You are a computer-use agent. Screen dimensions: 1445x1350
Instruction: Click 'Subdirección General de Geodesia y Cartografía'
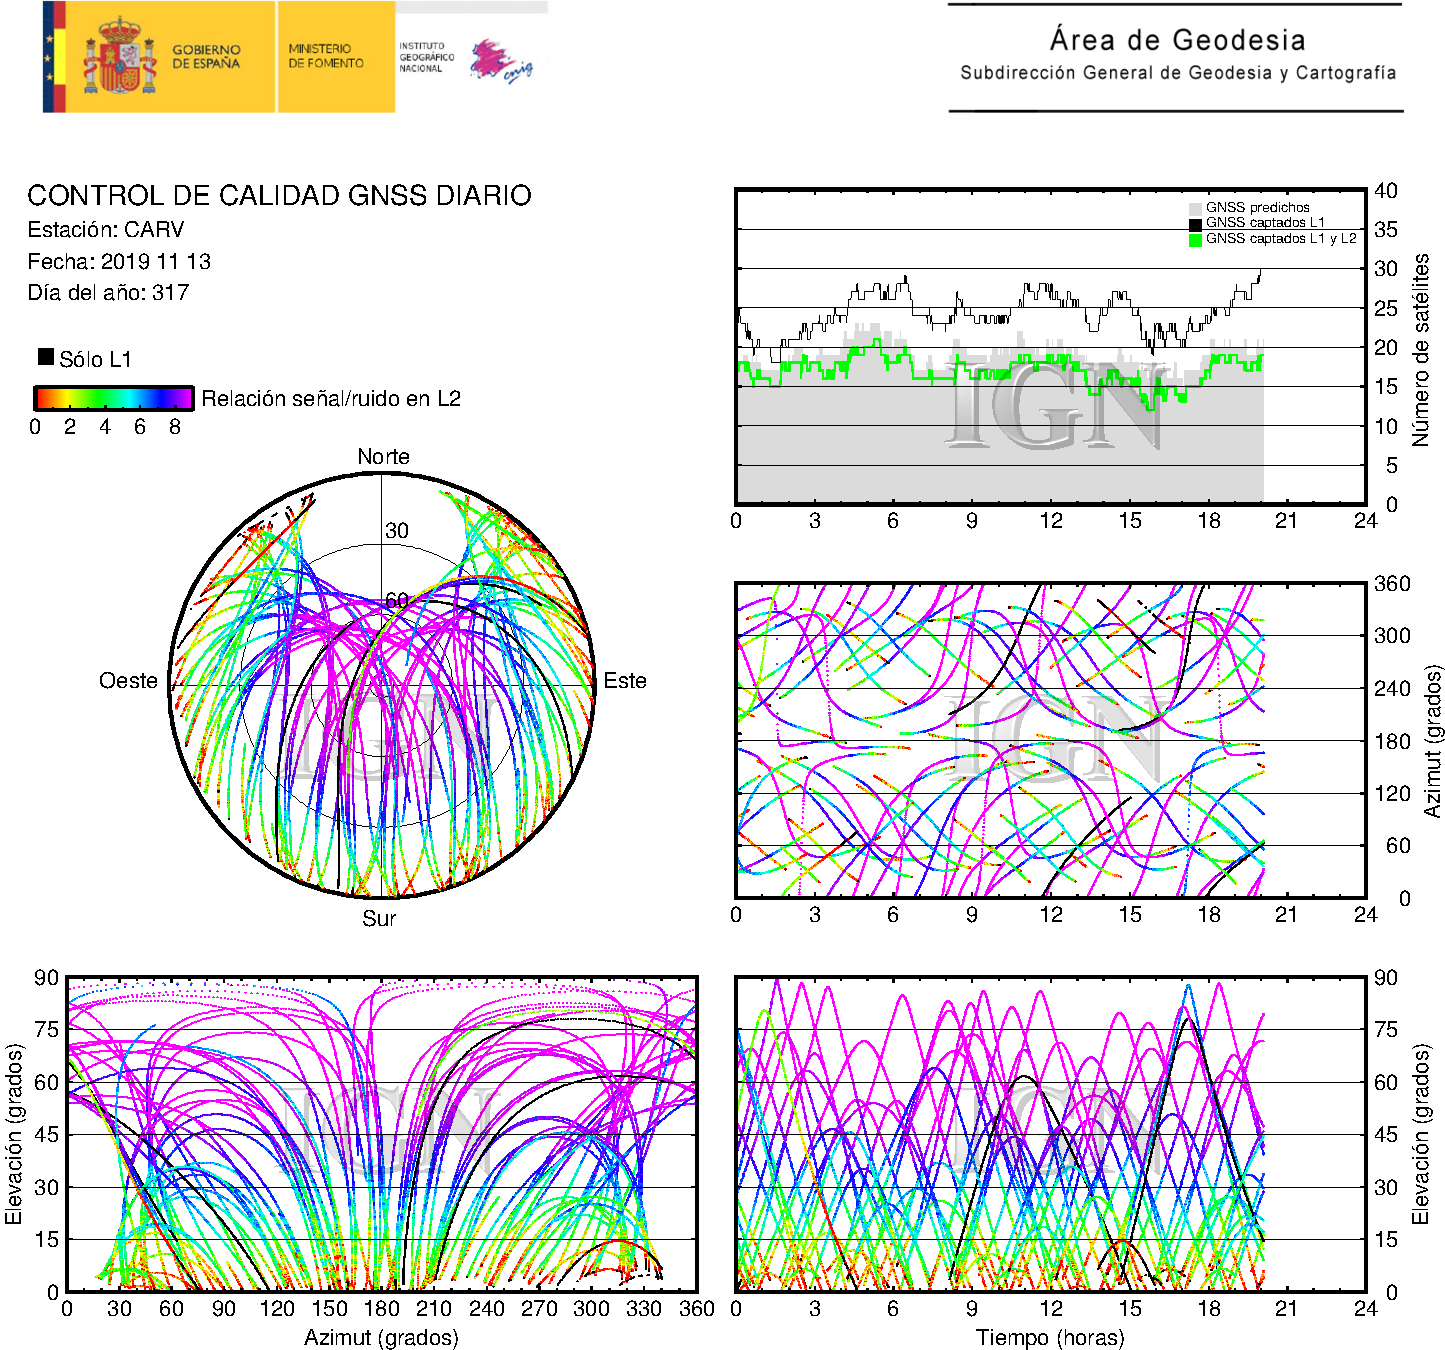pyautogui.click(x=1178, y=73)
